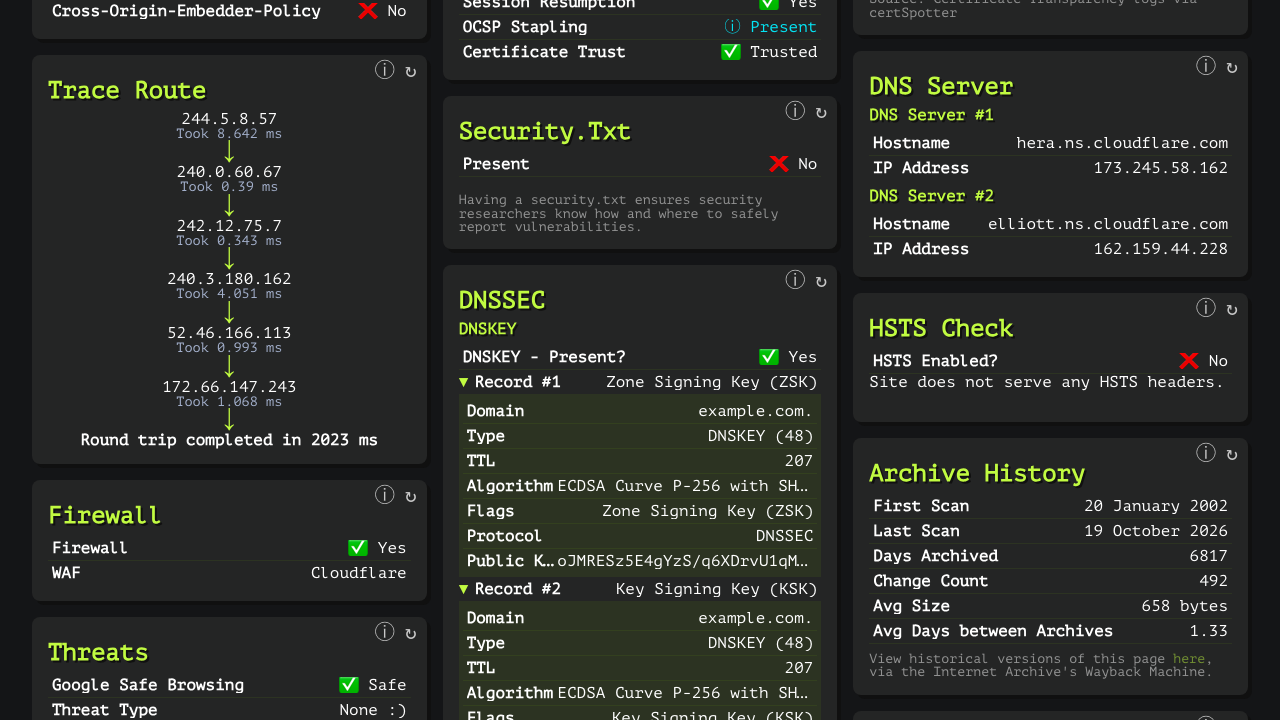Viewport: 1280px width, 720px height.
Task: Refresh the DNSSEC card
Action: (x=821, y=281)
